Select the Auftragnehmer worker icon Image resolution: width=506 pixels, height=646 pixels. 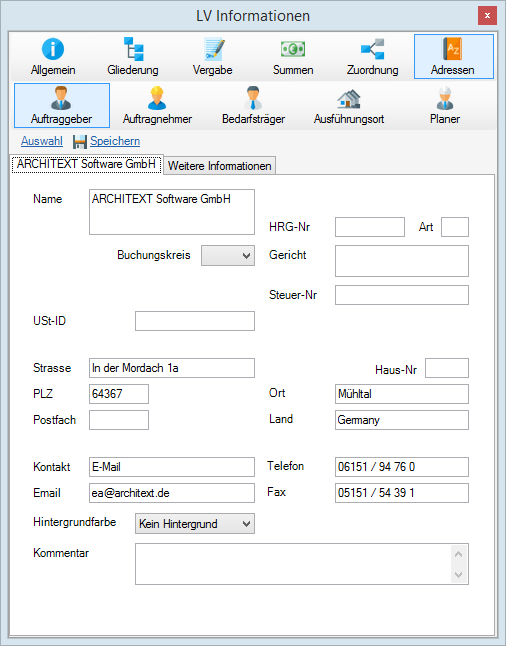click(157, 98)
